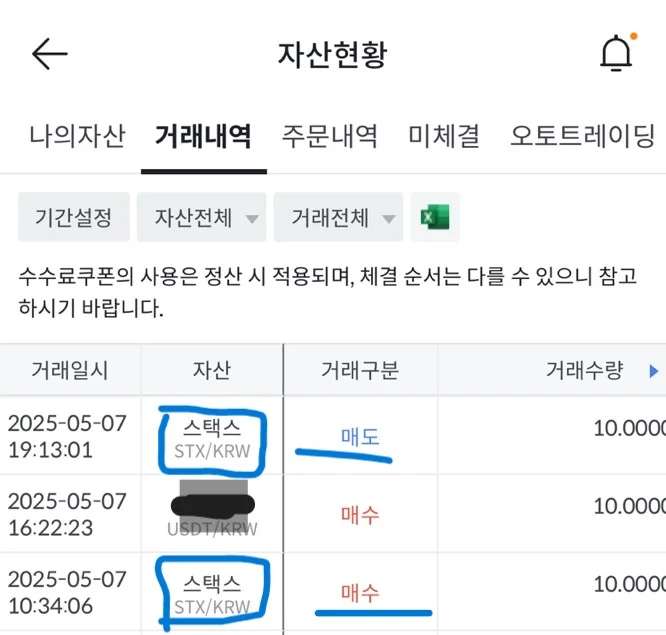666x635 pixels.
Task: Select 스택스 STX/KRW asset at 19:13:01
Action: coord(210,438)
